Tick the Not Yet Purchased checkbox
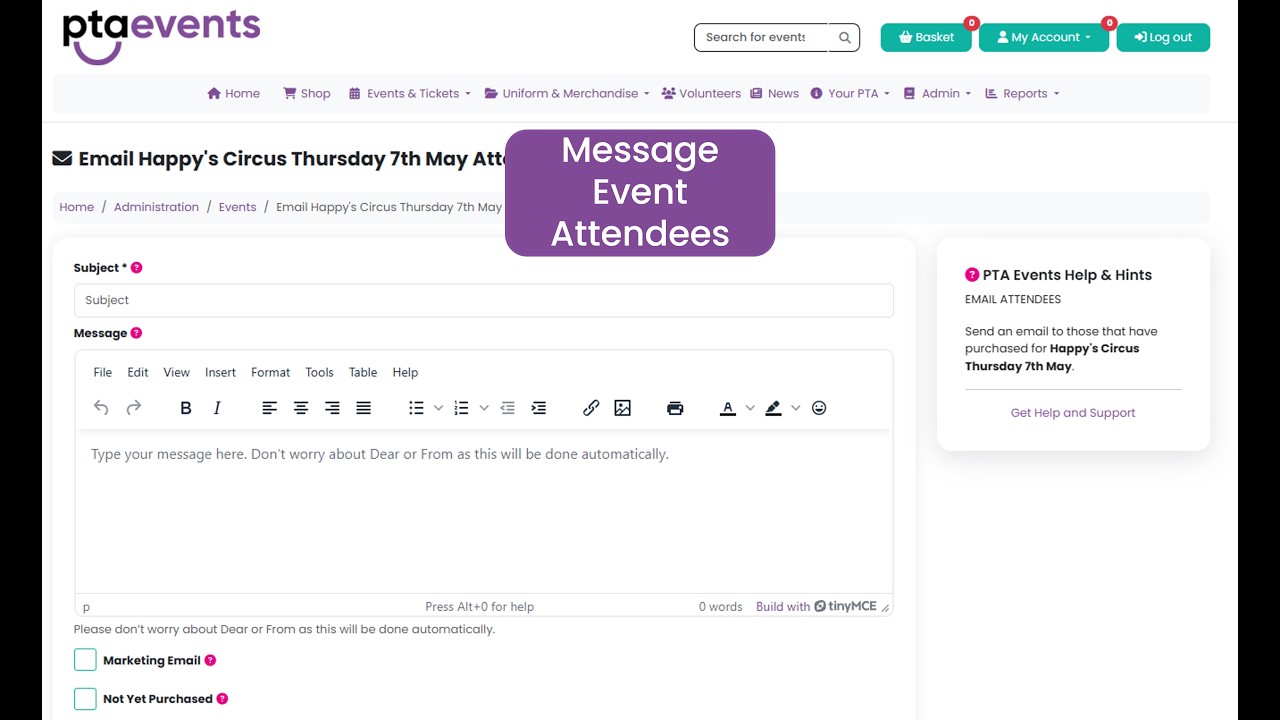 tap(85, 699)
